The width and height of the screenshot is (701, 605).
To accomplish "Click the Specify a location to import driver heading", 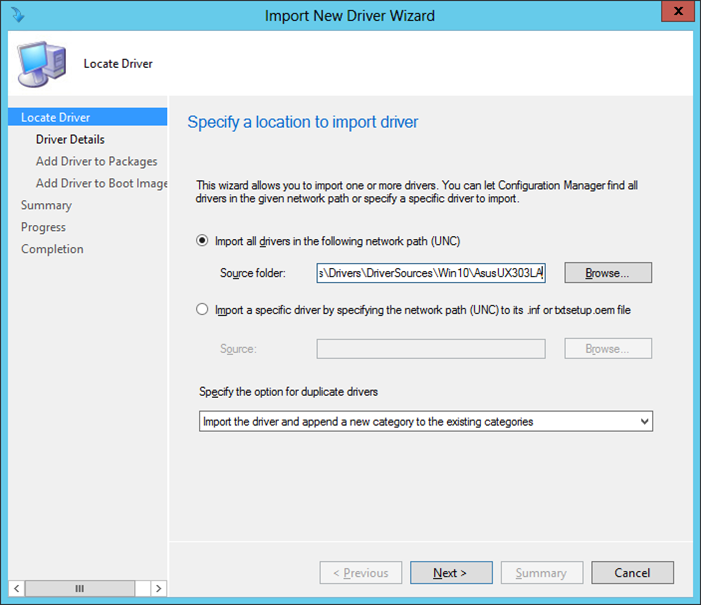I will [x=303, y=122].
